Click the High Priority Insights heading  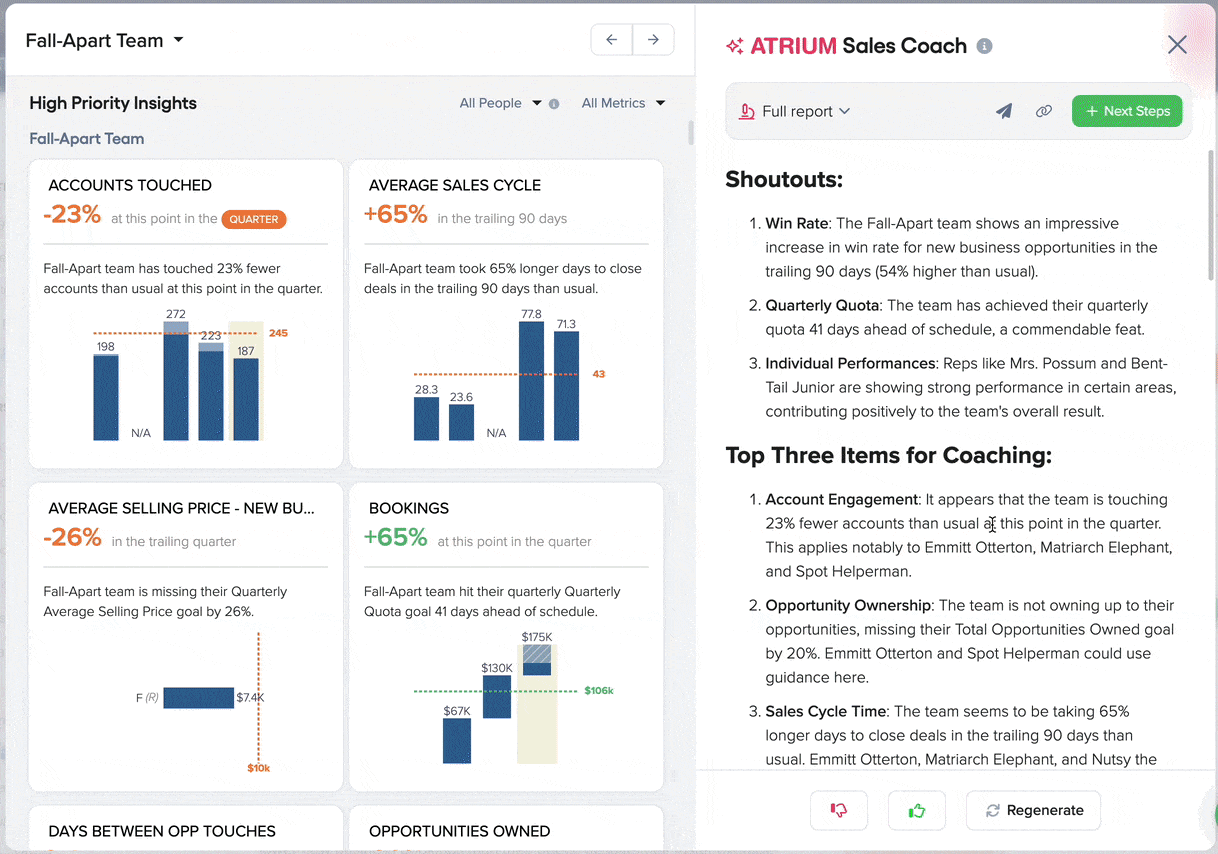coord(113,103)
